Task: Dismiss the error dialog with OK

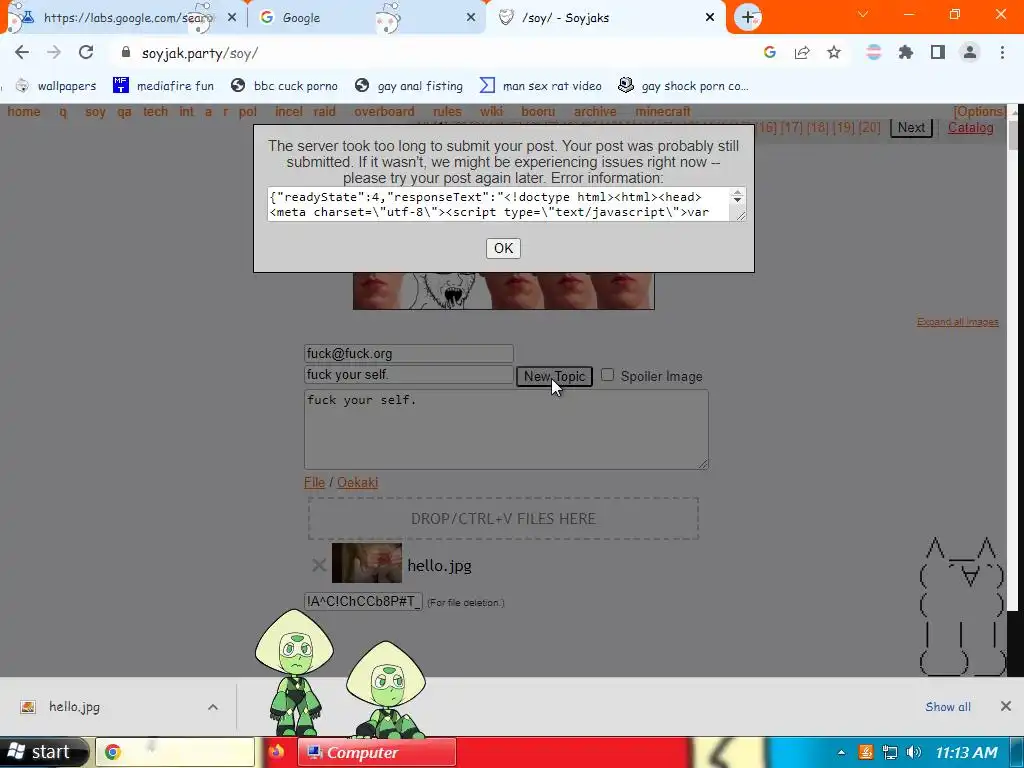Action: pos(503,248)
